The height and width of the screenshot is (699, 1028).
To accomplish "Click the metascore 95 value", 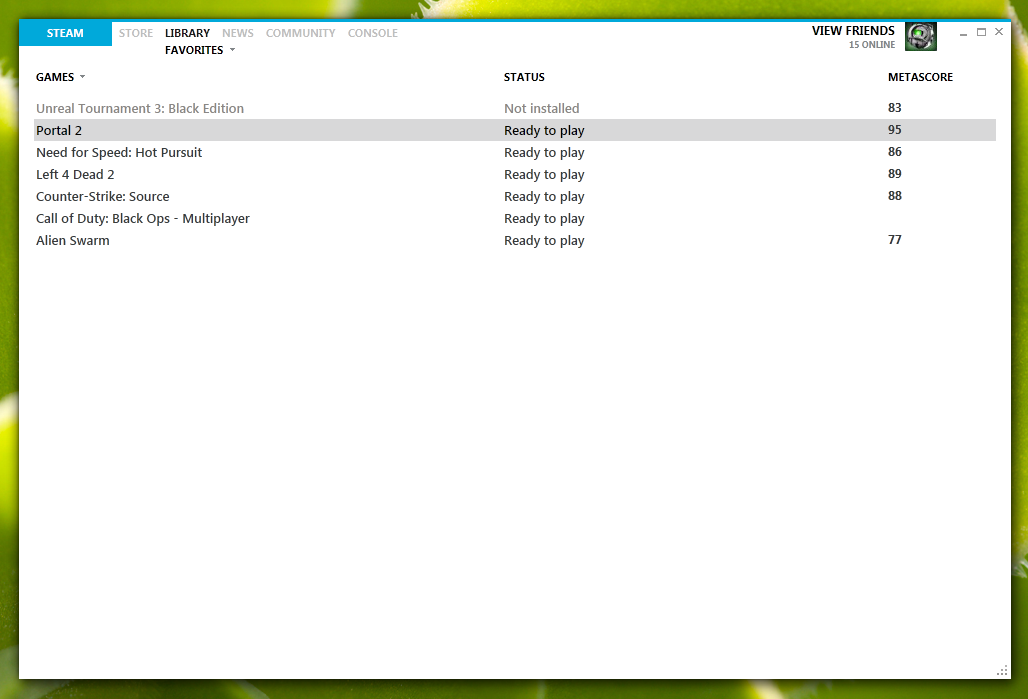I will (895, 130).
